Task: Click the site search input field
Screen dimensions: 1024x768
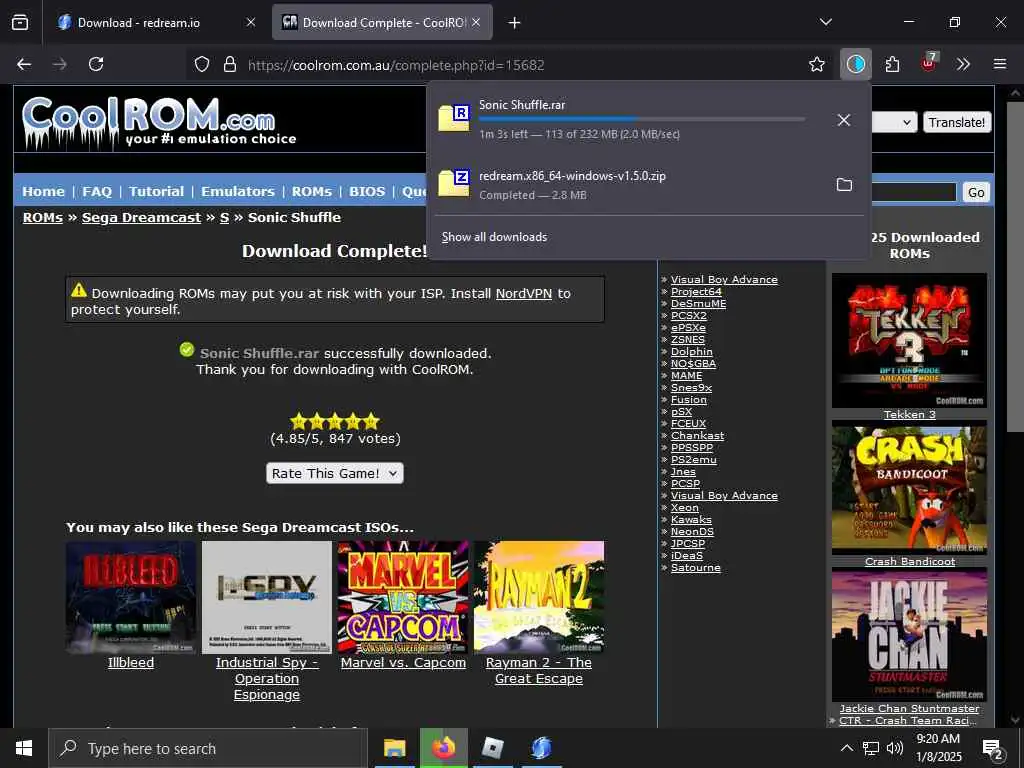Action: 914,193
